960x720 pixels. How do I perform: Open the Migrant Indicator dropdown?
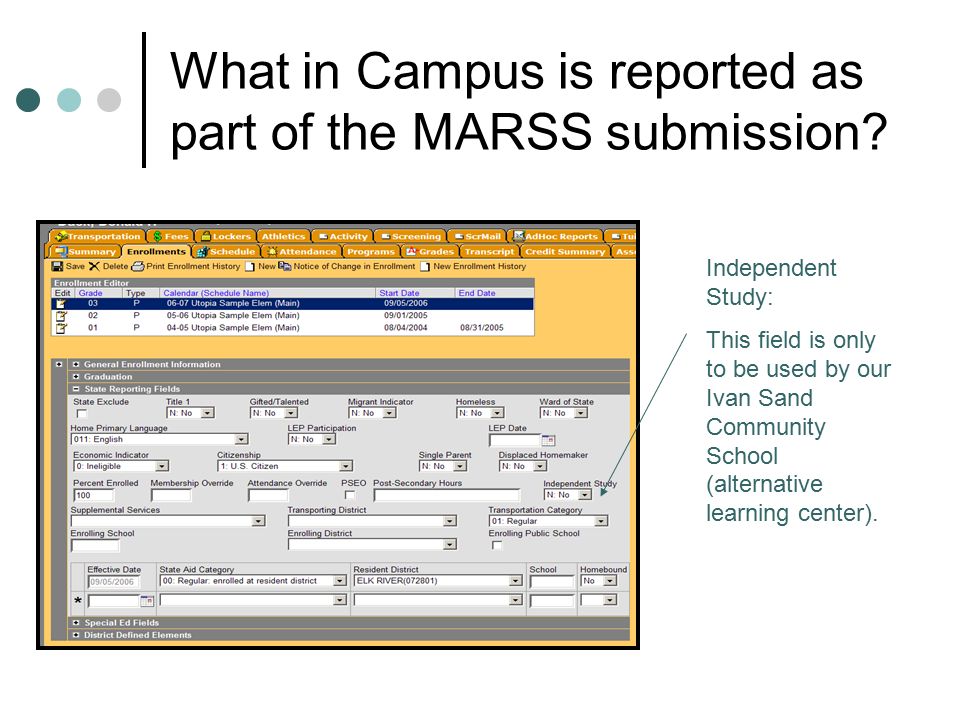point(389,413)
